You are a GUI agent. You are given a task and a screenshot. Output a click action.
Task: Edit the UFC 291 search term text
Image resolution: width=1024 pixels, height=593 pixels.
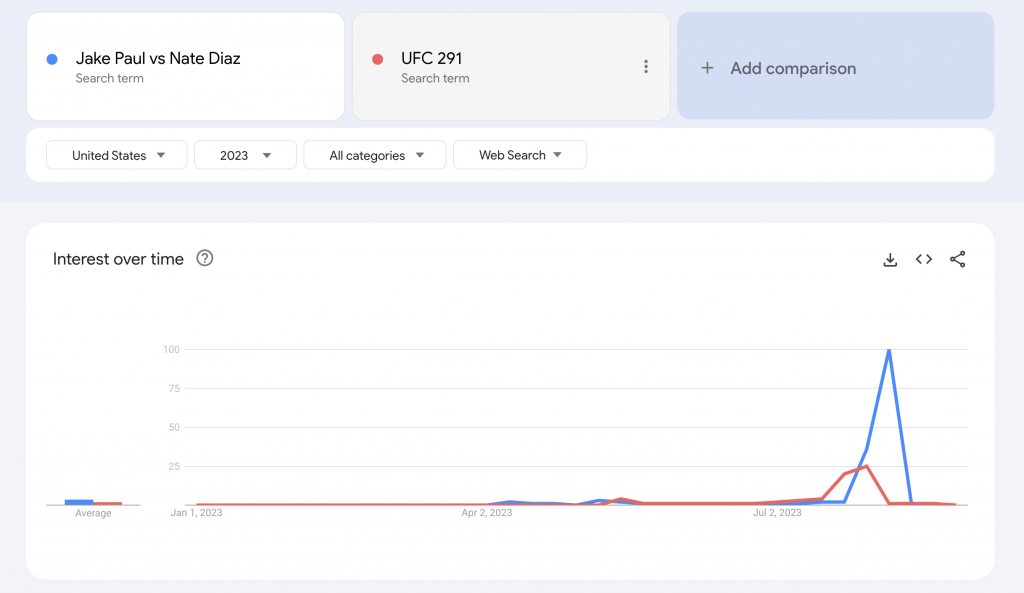pyautogui.click(x=431, y=58)
